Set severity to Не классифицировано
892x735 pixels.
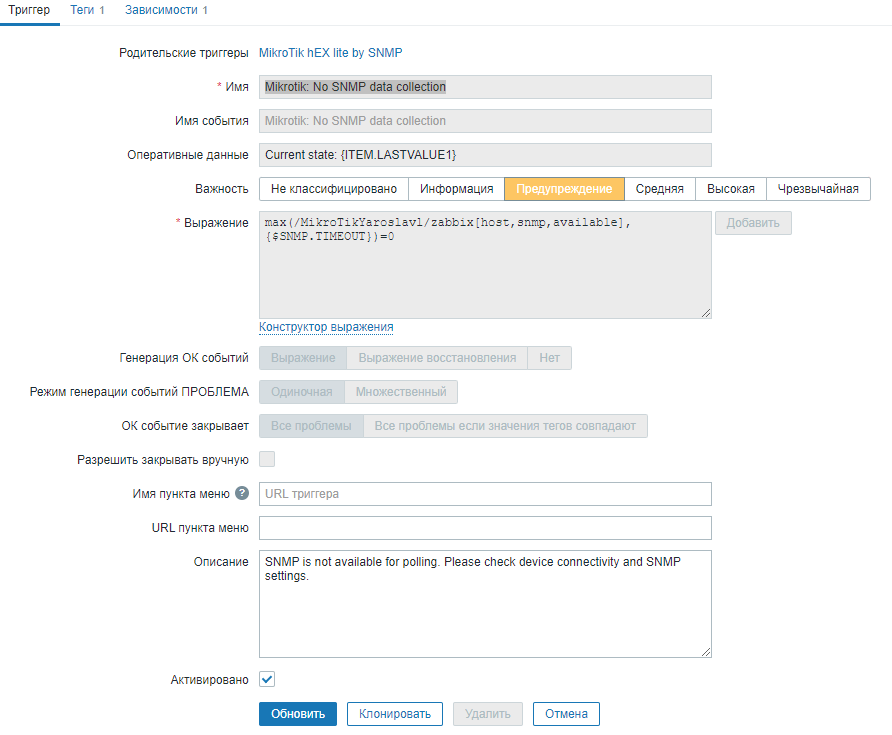[334, 189]
